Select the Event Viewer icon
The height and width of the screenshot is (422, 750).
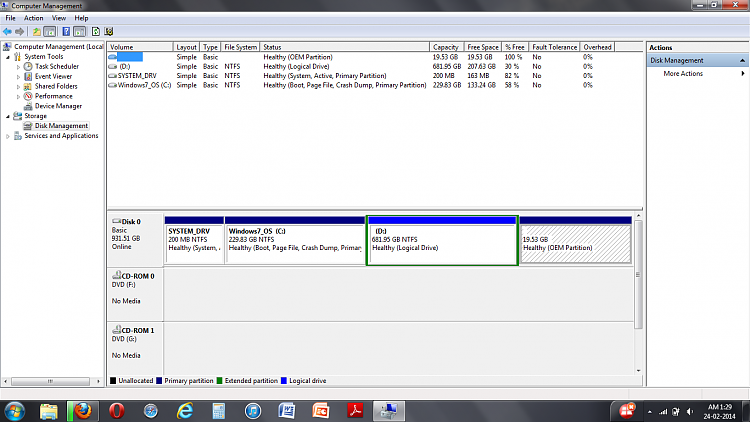[28, 77]
